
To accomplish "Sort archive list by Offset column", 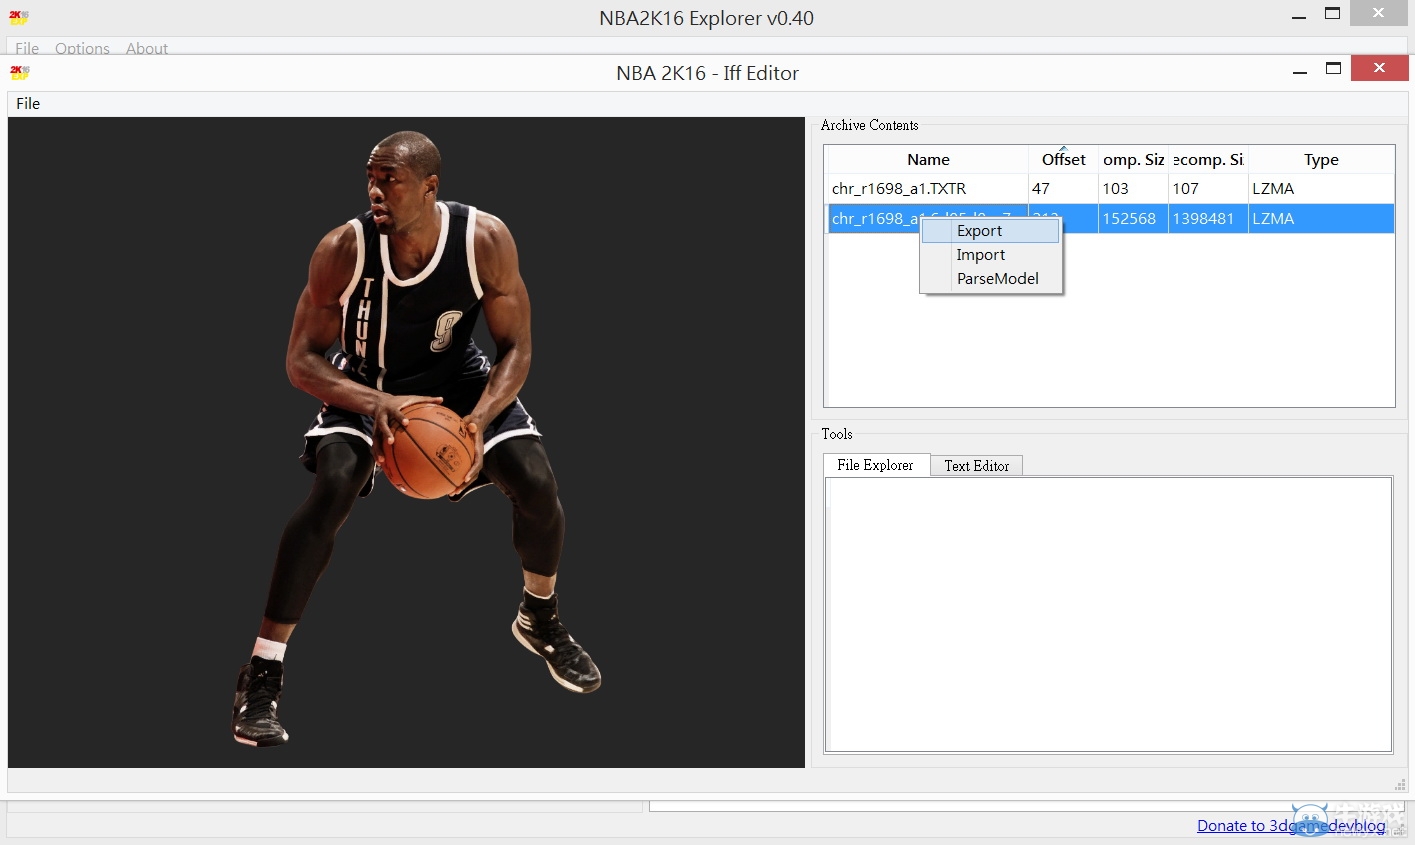I will (1063, 160).
